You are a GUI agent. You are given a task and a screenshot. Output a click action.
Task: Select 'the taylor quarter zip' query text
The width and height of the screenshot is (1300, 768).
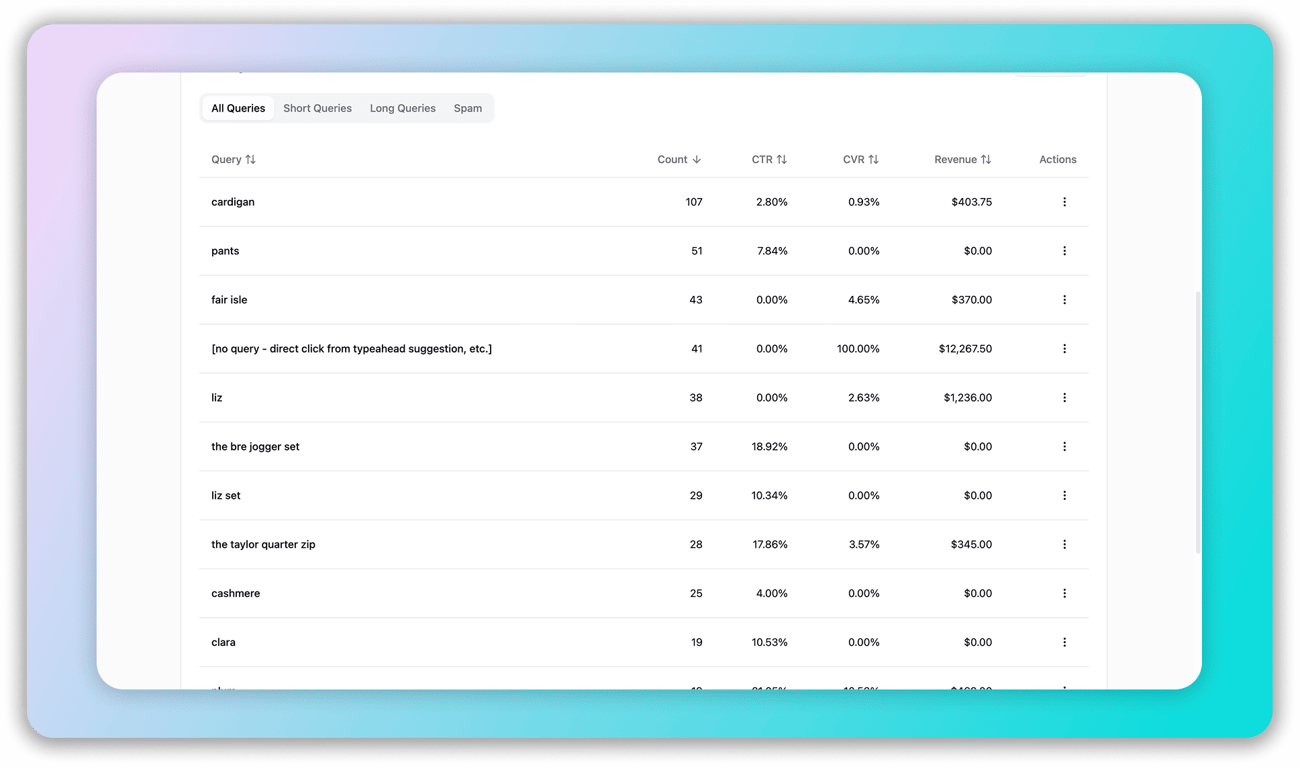pos(263,545)
